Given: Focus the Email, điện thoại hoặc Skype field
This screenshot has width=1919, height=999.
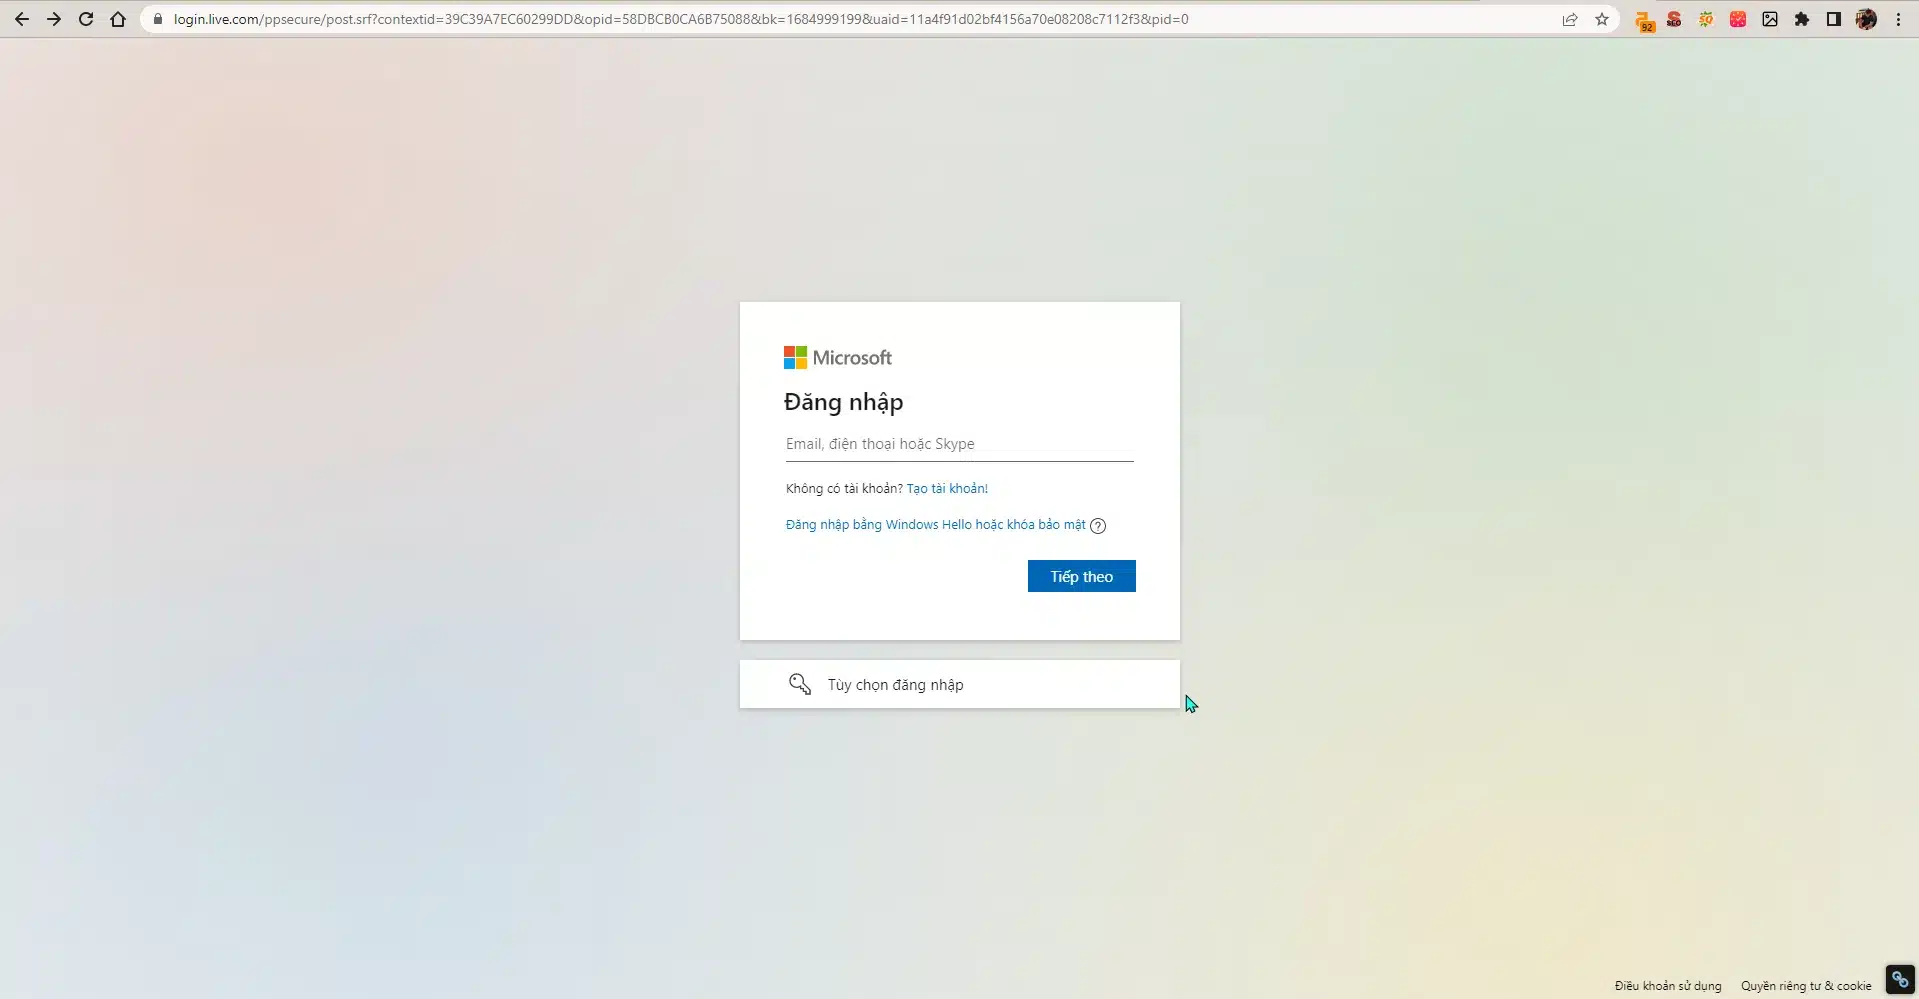Looking at the screenshot, I should point(960,444).
